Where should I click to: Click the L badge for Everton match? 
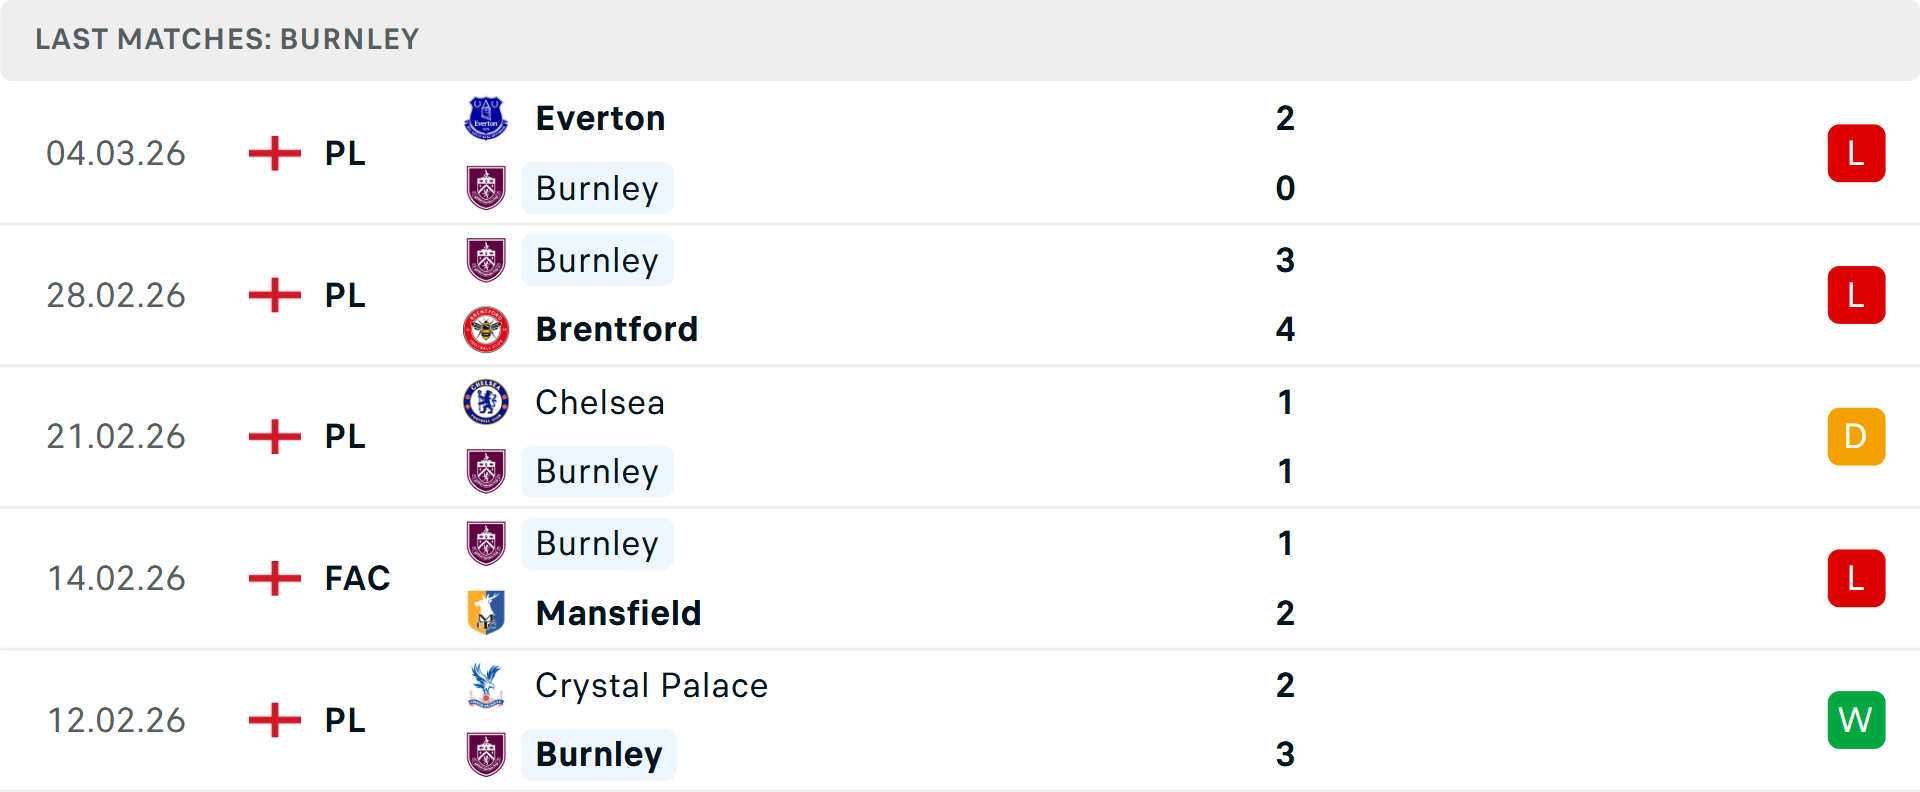click(1856, 153)
